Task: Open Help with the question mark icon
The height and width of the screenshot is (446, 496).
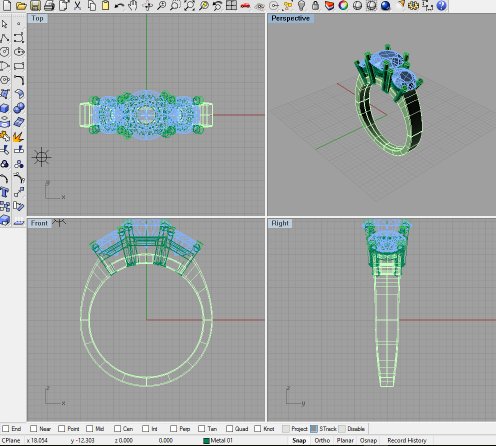Action: [x=441, y=5]
